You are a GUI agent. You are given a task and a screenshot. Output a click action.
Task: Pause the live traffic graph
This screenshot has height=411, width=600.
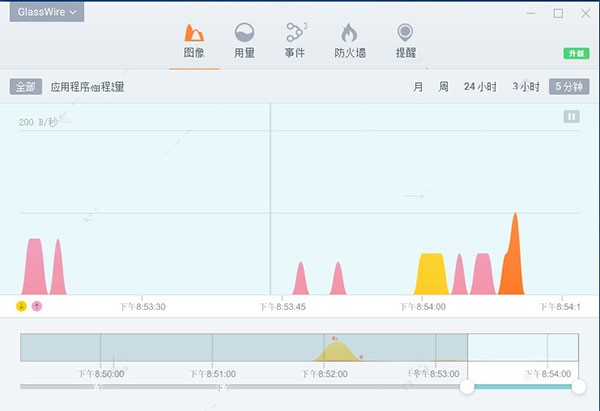tap(571, 117)
